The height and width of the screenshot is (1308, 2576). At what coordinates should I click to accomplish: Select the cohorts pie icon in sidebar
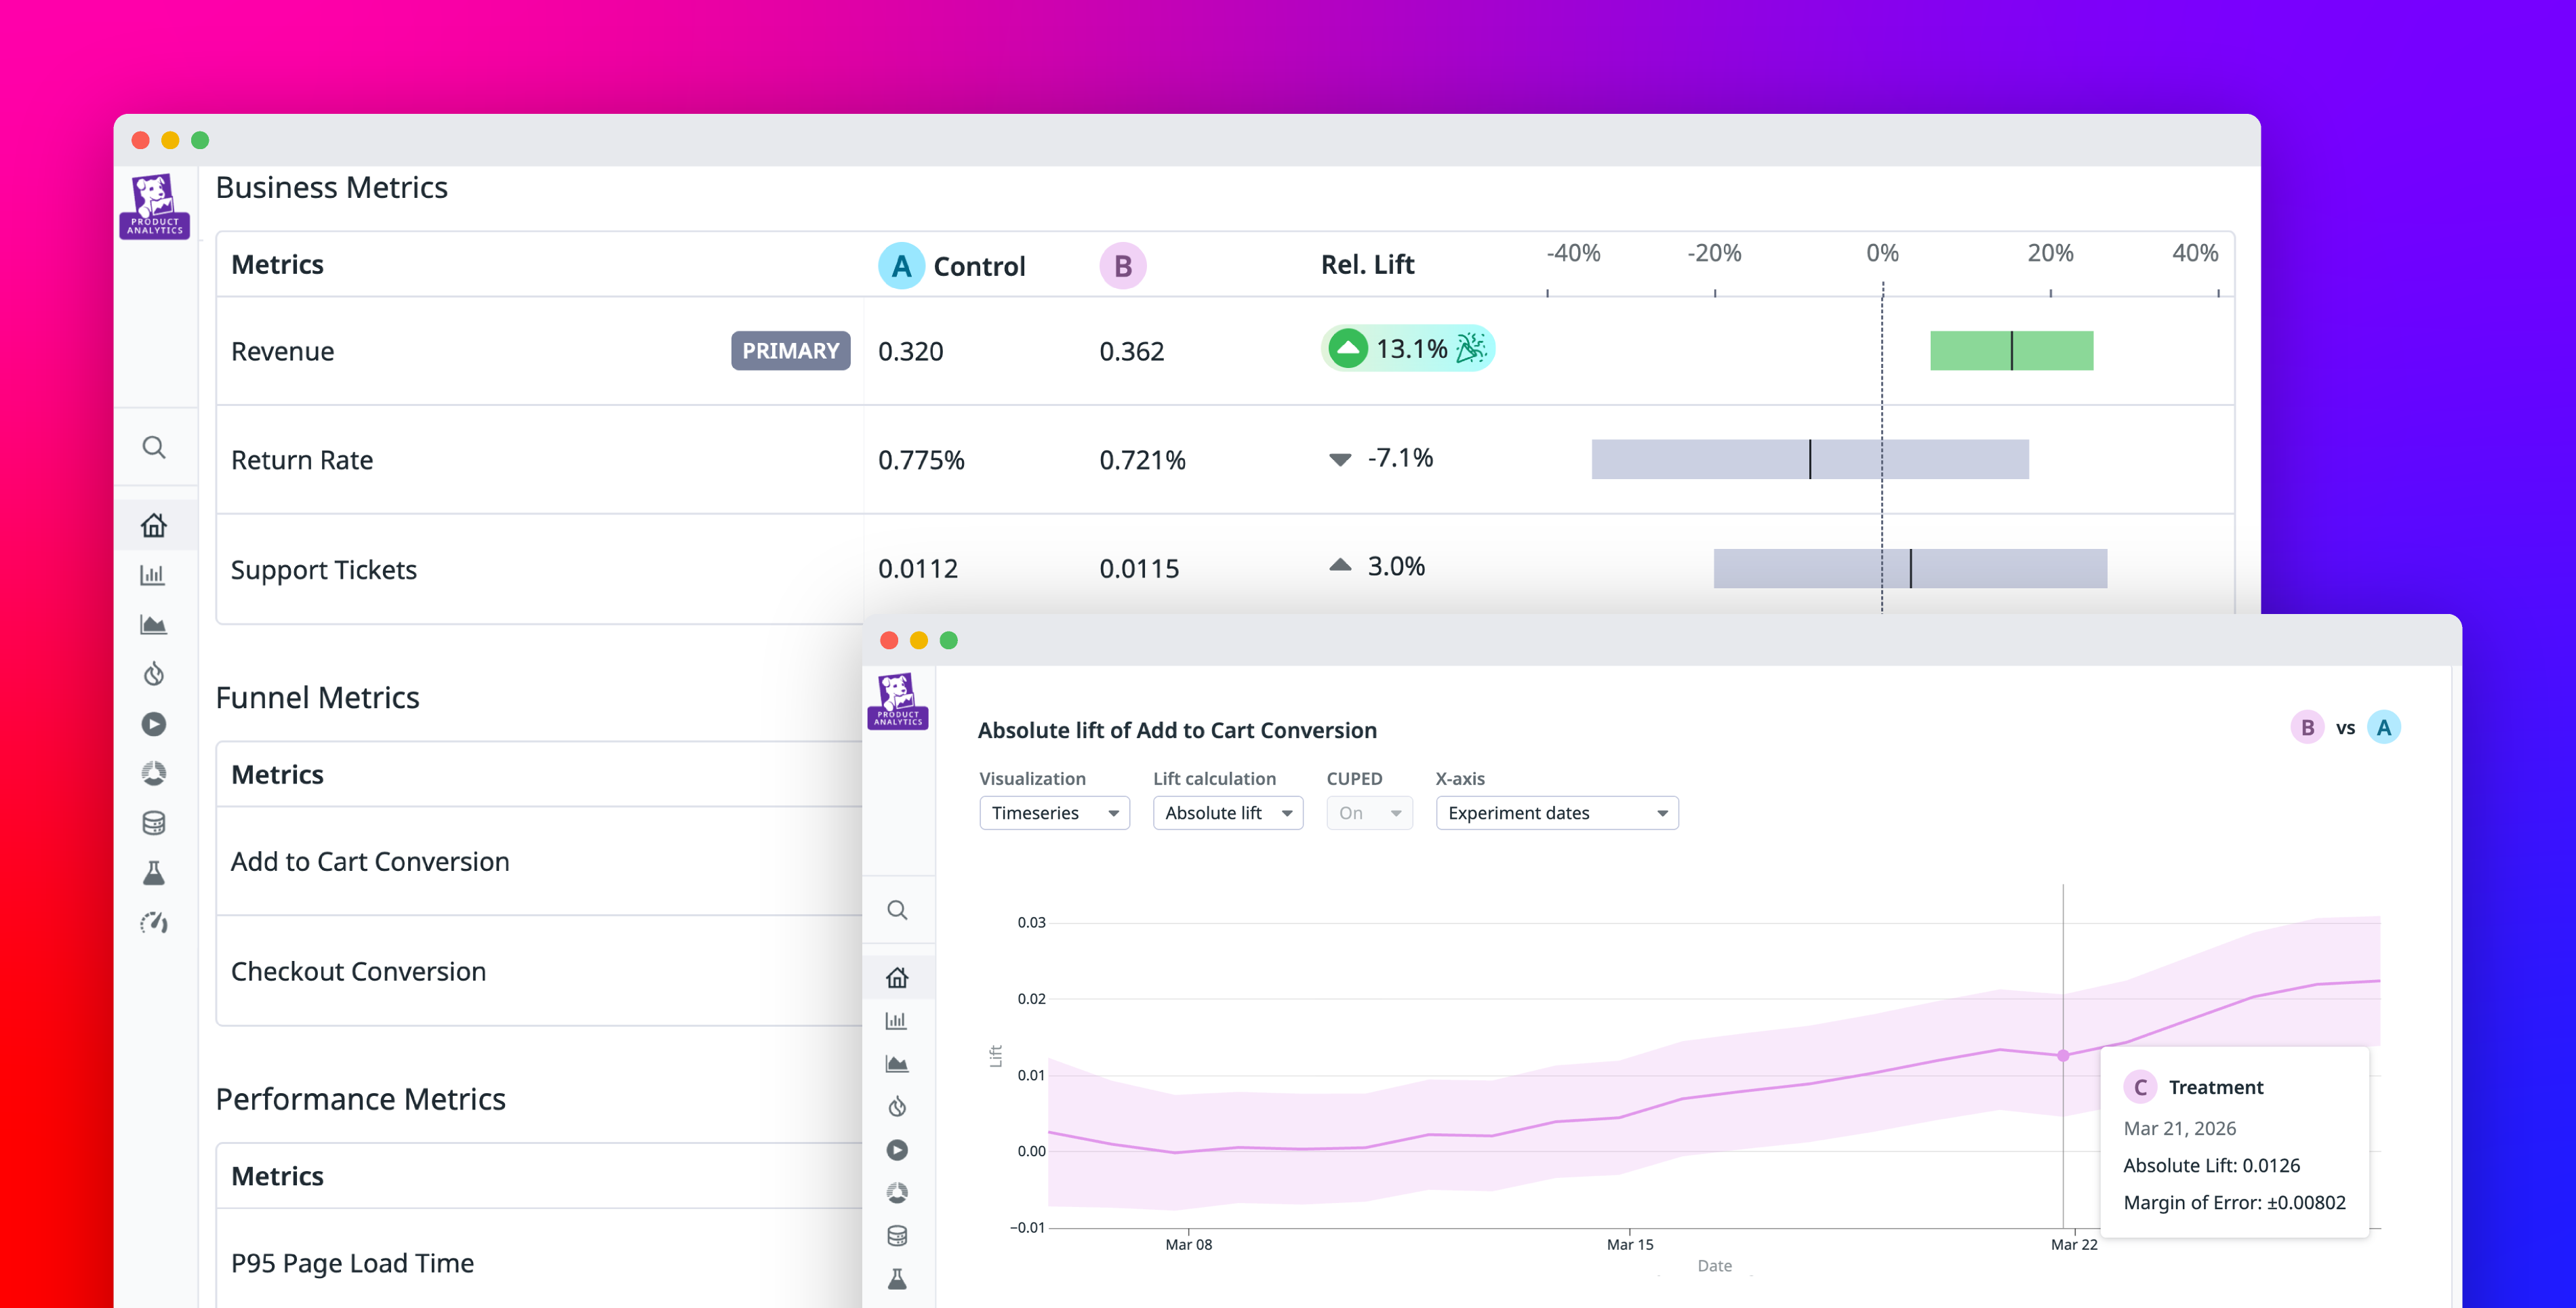(155, 773)
